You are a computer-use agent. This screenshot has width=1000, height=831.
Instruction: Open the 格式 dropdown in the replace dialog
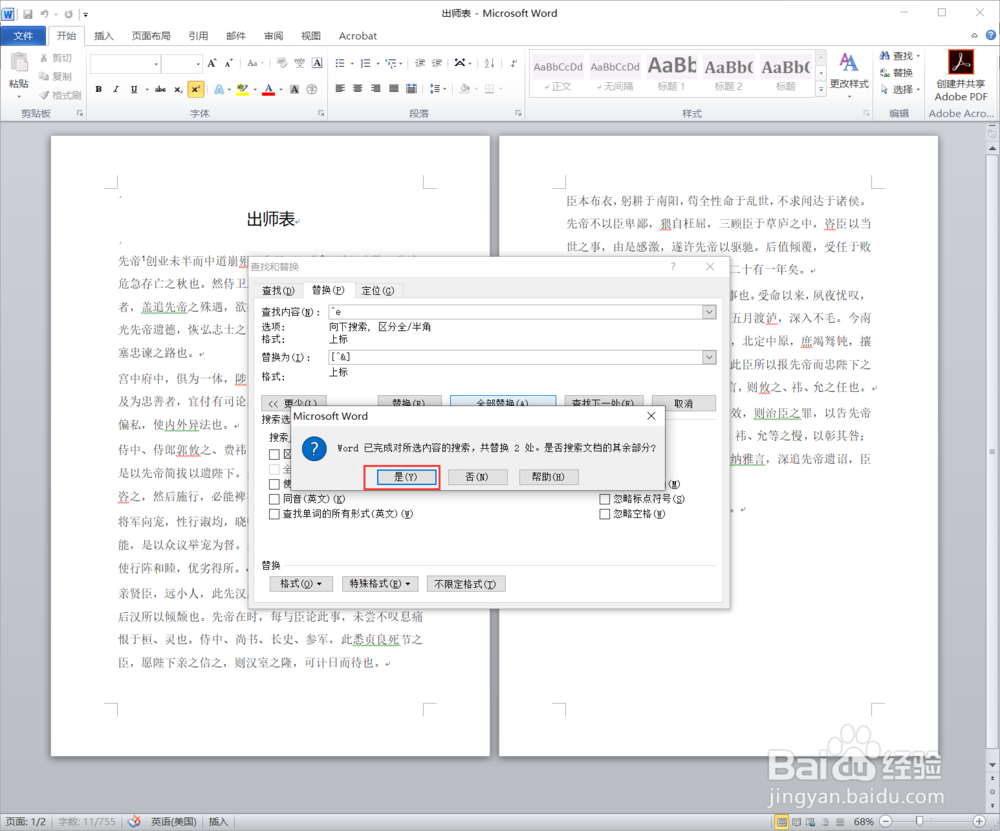pyautogui.click(x=300, y=583)
